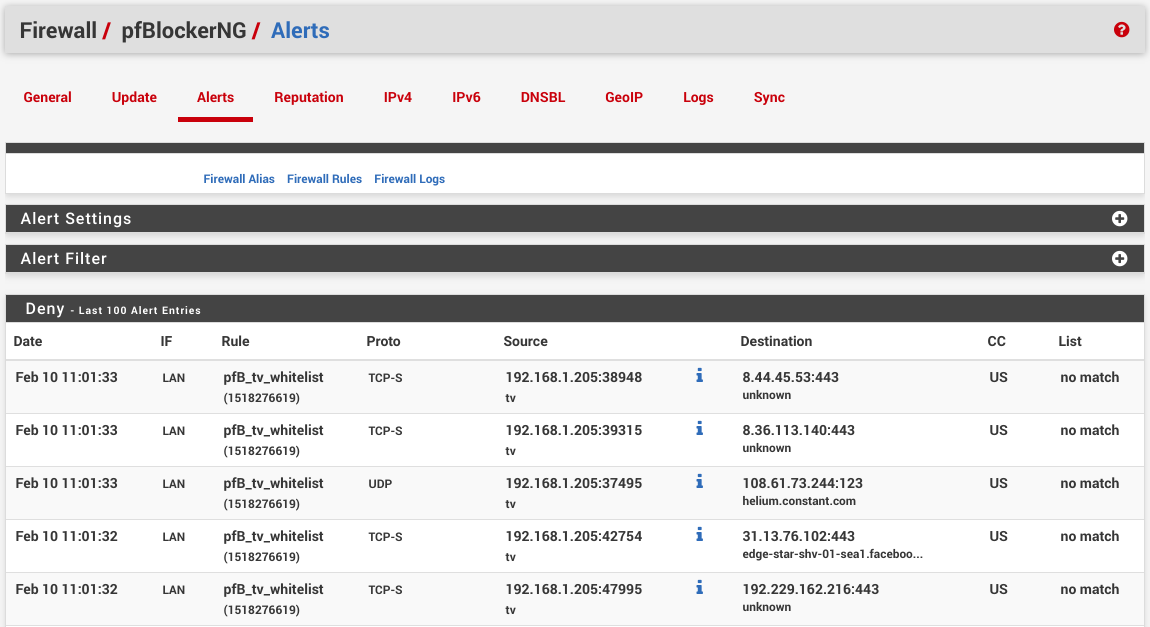Click hostname edge-star-shv-01-sea1.faceboo...

pos(832,554)
